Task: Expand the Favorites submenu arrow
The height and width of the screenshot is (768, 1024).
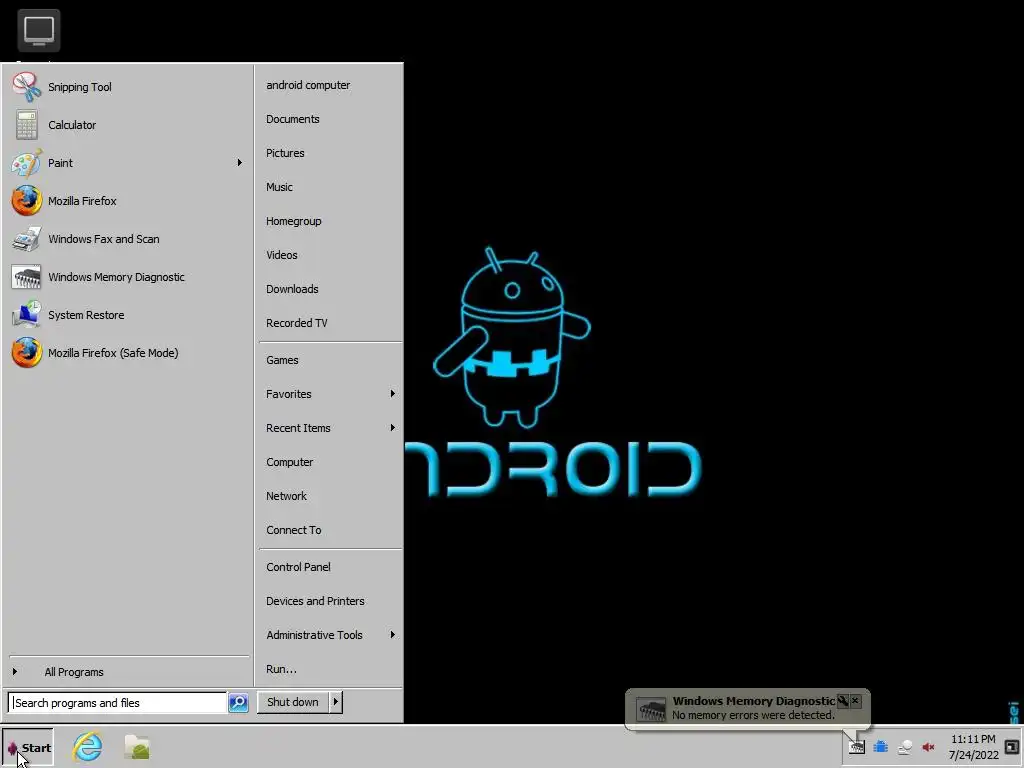Action: click(x=392, y=394)
